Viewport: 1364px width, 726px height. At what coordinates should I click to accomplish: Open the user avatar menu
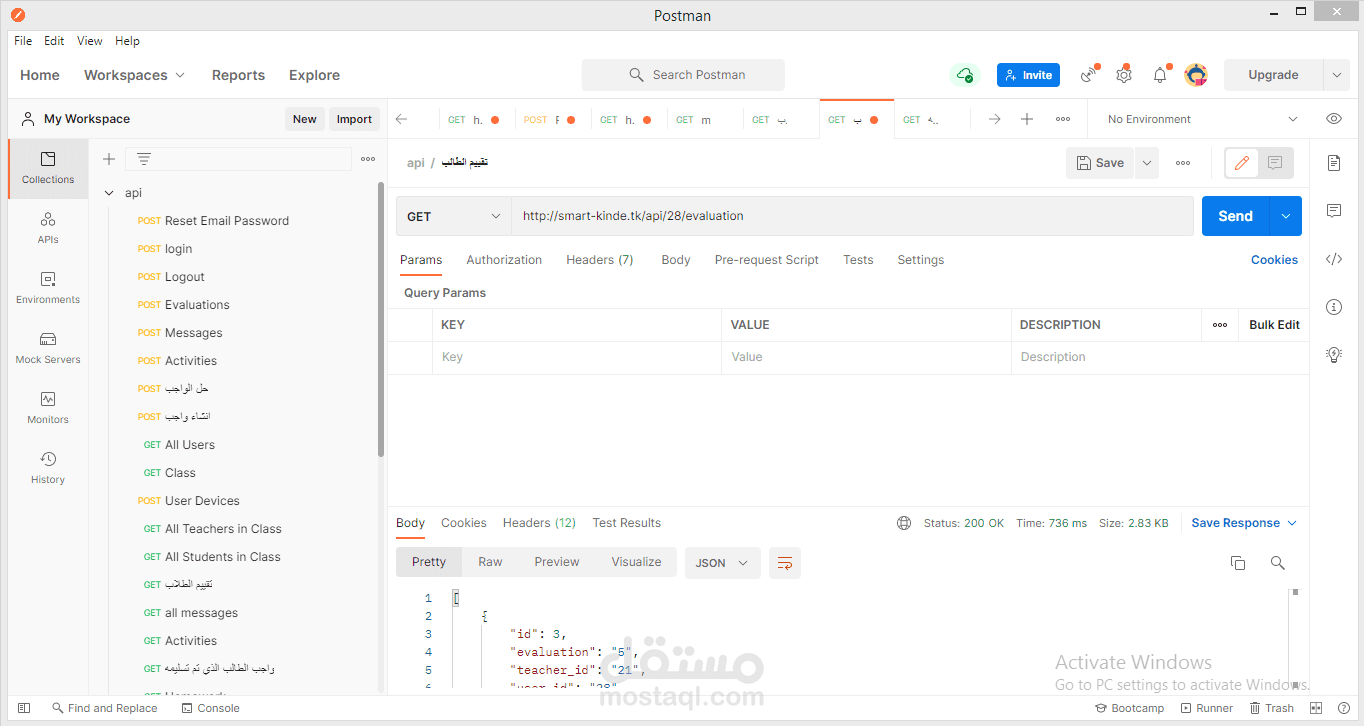[x=1196, y=75]
